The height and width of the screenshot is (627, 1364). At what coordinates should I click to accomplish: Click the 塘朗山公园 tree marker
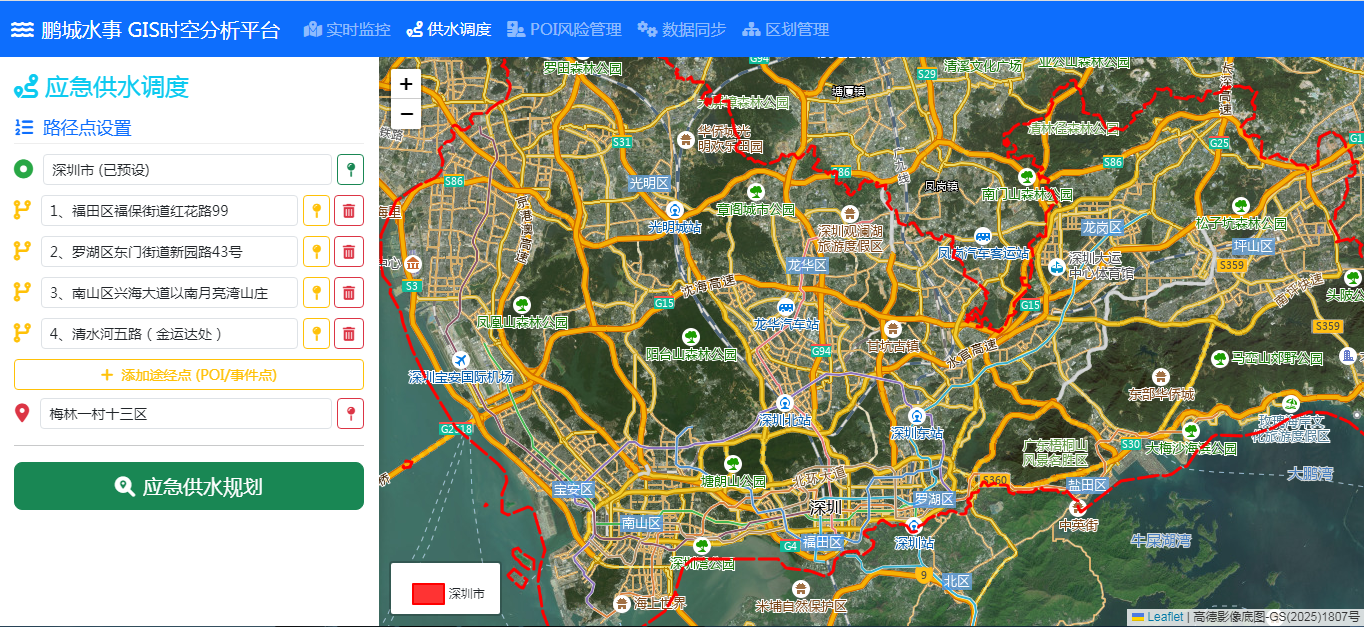[x=733, y=463]
